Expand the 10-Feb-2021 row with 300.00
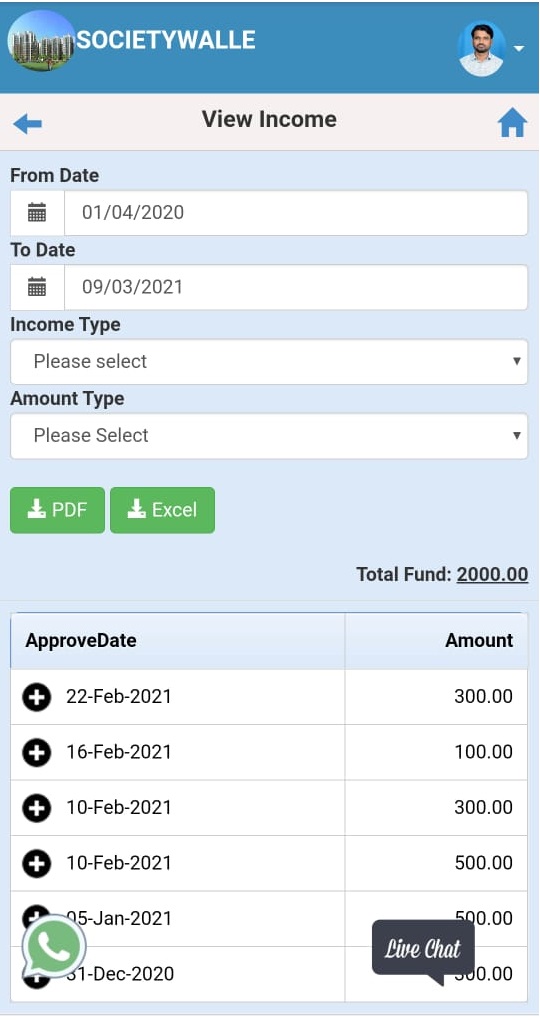 (x=36, y=808)
